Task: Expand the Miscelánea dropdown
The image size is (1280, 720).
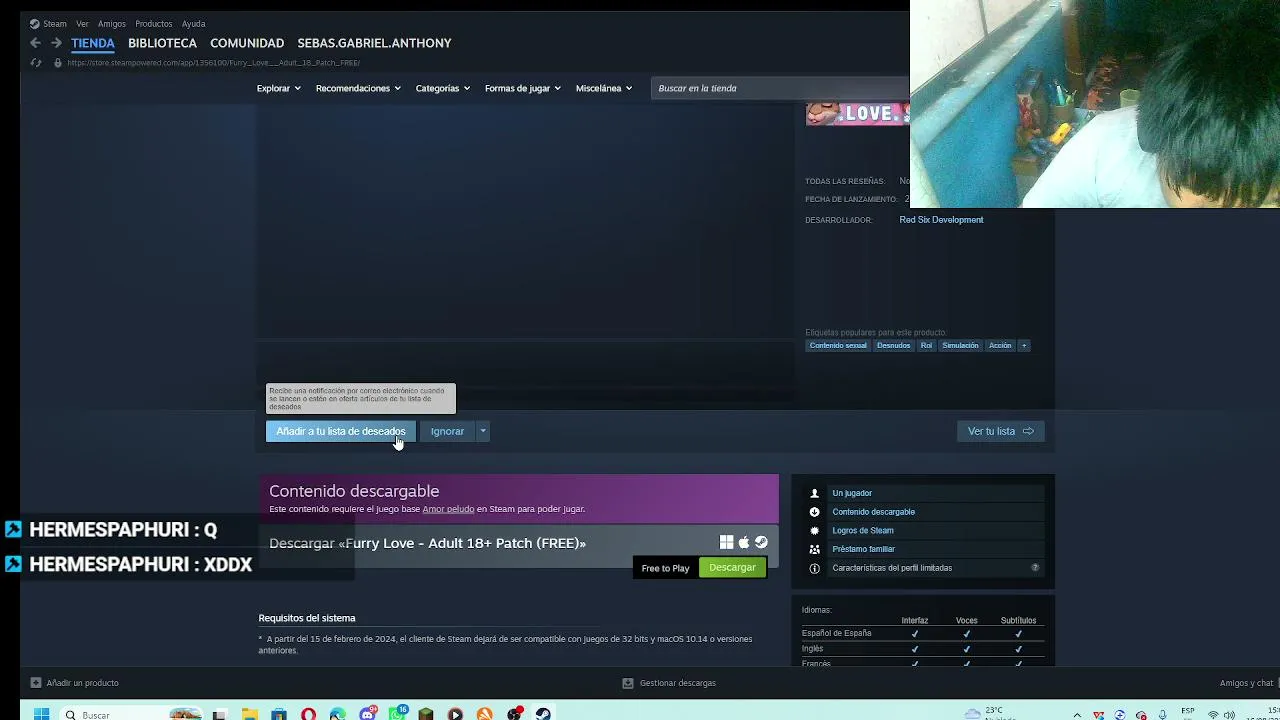Action: (x=604, y=88)
